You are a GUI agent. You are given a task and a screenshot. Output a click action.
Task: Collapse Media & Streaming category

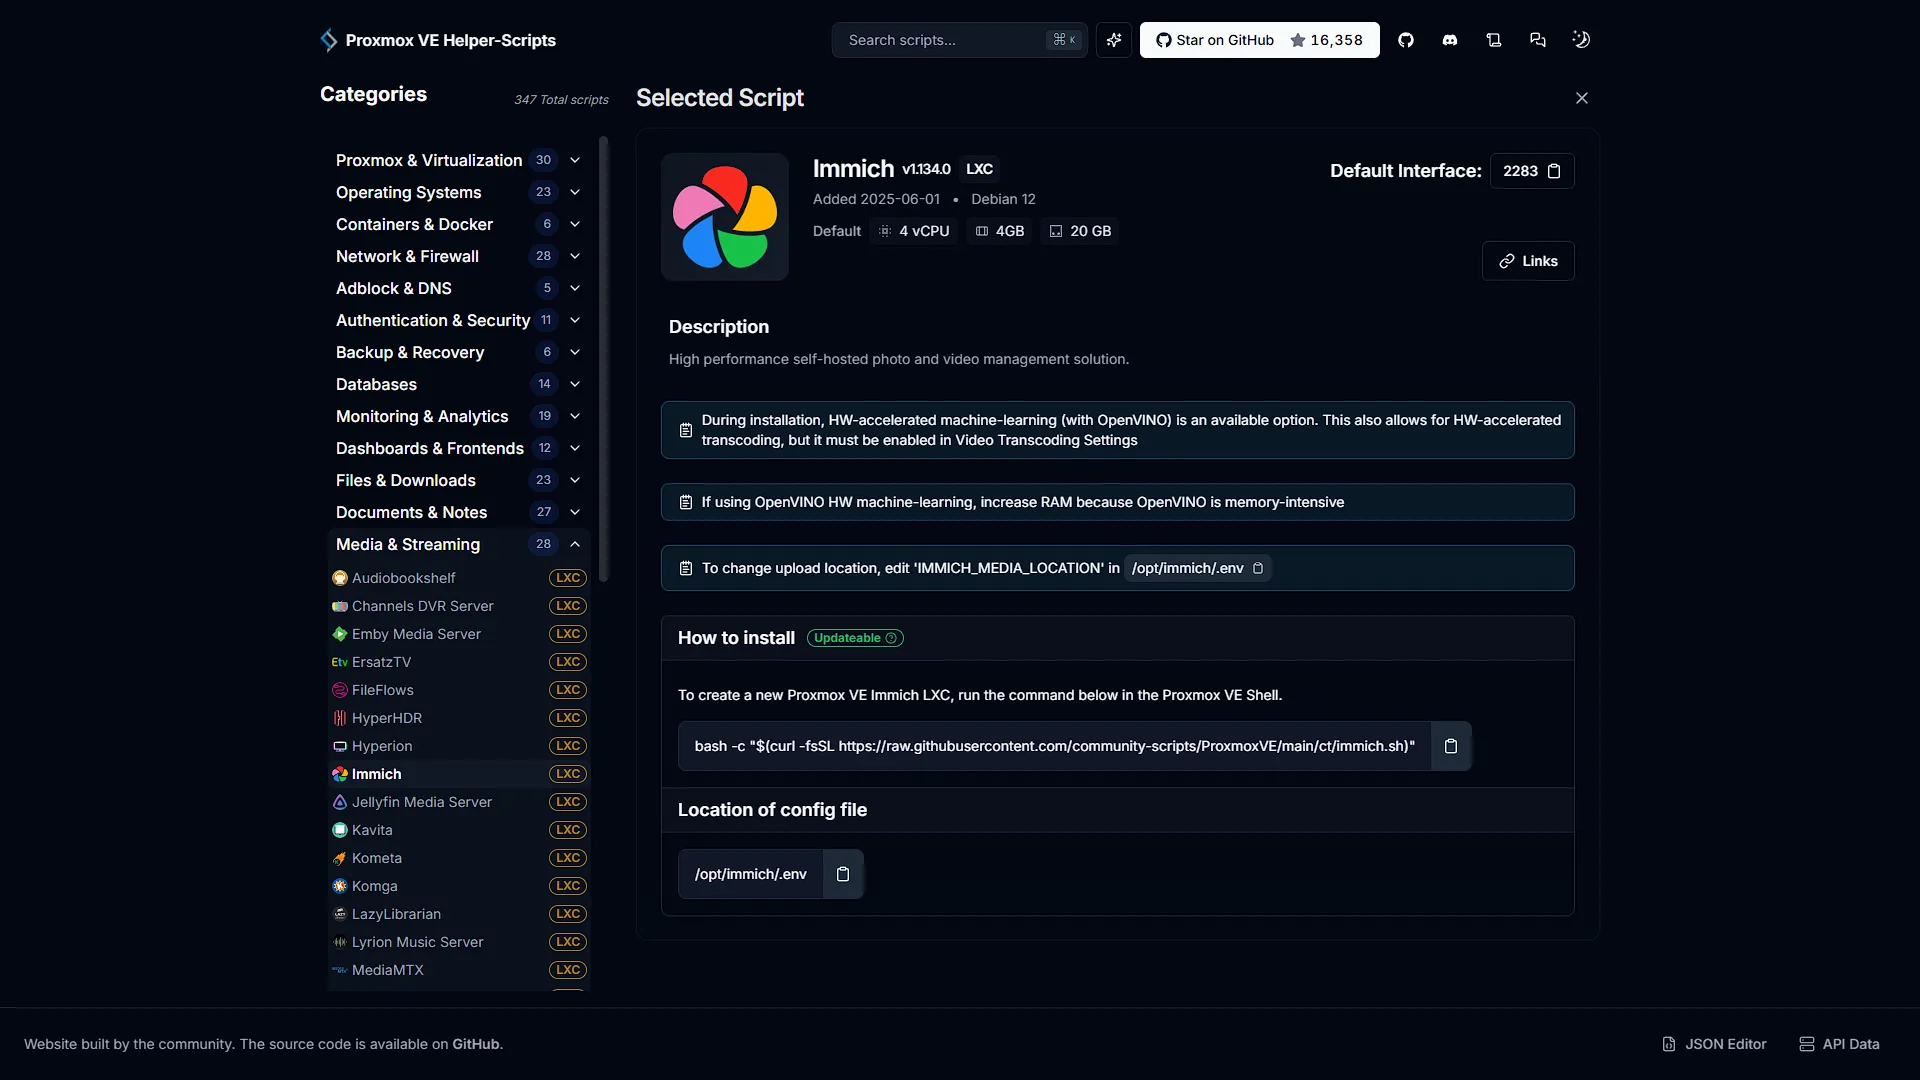pos(459,544)
